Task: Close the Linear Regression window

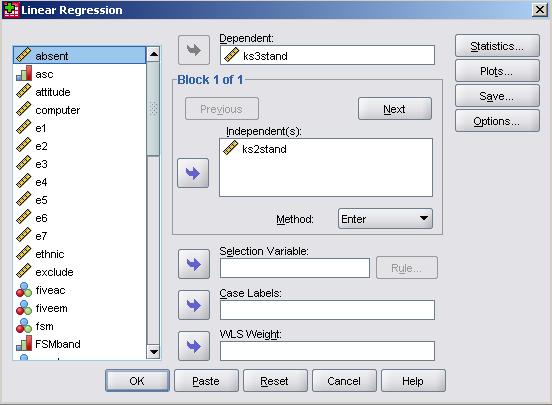Action: click(540, 10)
